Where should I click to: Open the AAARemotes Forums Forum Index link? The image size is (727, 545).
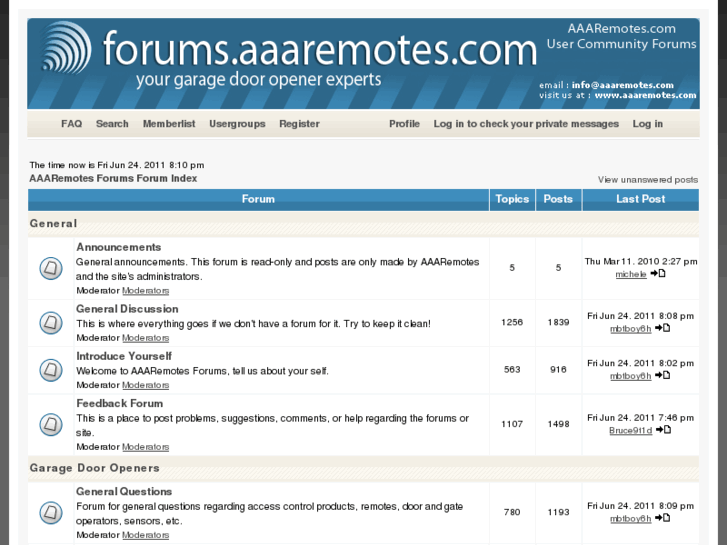(113, 179)
